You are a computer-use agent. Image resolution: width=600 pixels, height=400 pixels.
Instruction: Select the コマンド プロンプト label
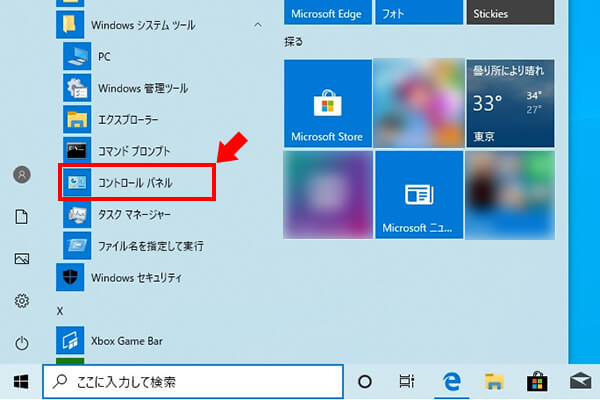pyautogui.click(x=134, y=151)
